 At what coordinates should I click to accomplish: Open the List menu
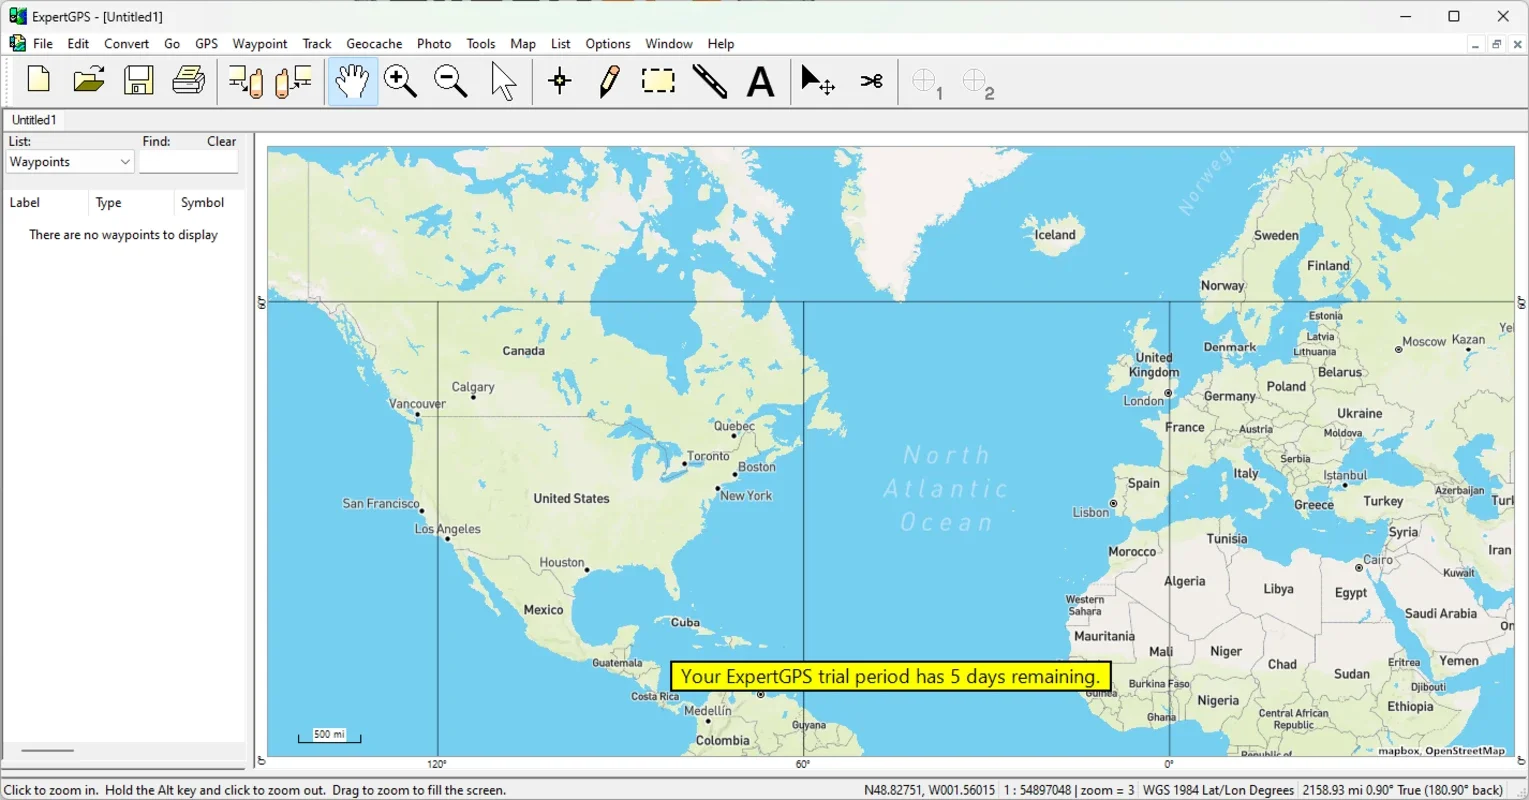click(x=561, y=44)
